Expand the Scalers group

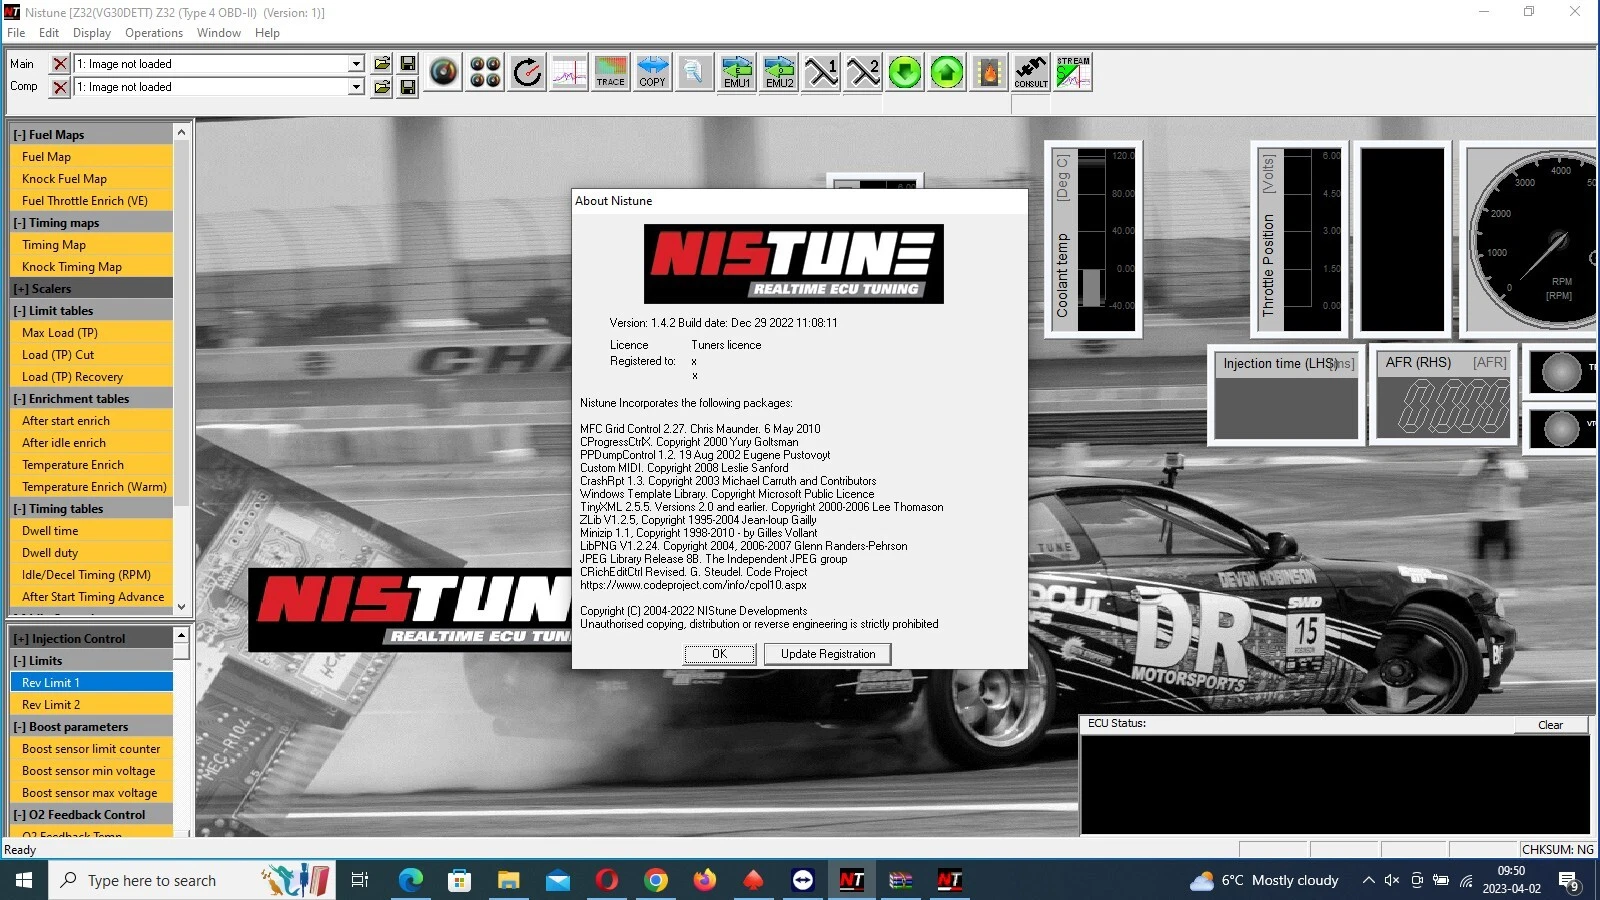pyautogui.click(x=19, y=289)
